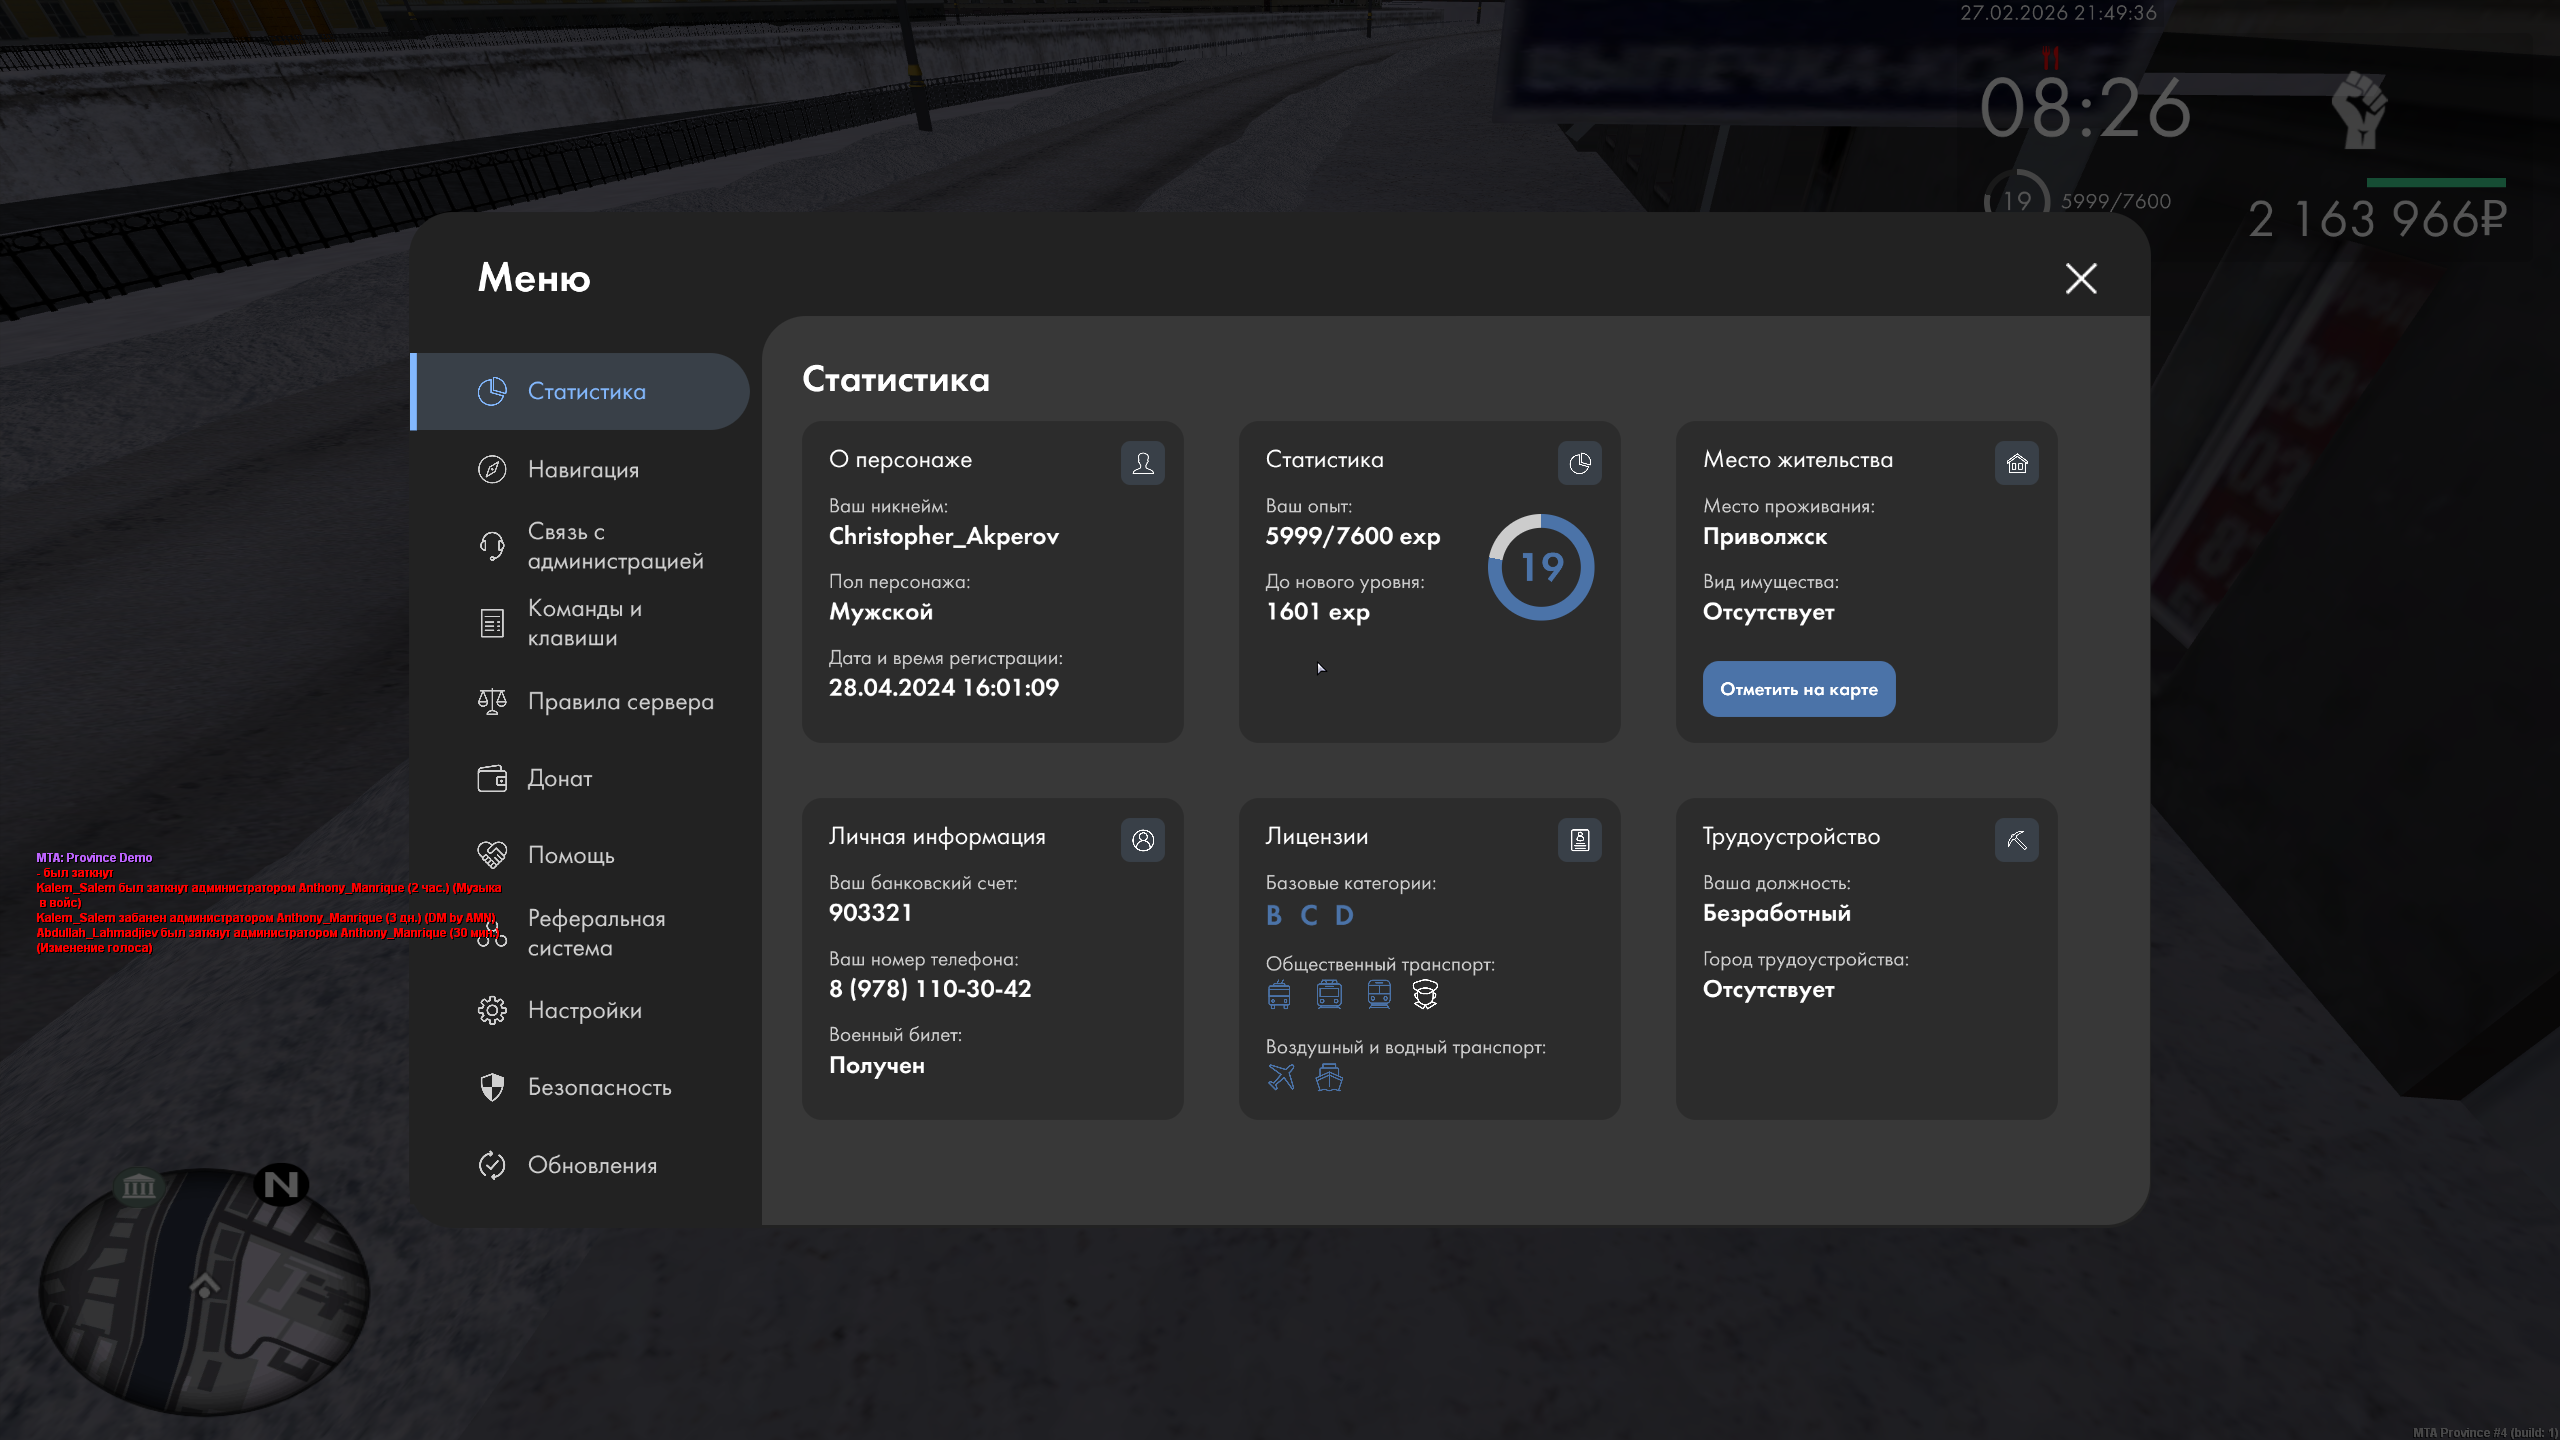2560x1440 pixels.
Task: Click the house icon in Место жительства card
Action: coord(2016,463)
